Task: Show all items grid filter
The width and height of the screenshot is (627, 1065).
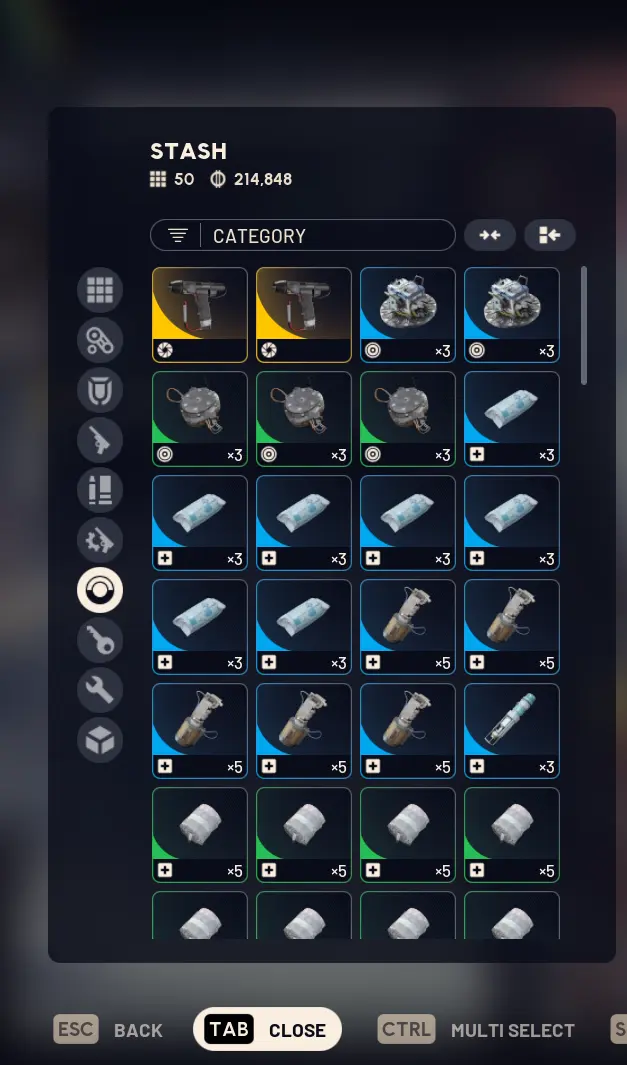Action: (x=100, y=290)
